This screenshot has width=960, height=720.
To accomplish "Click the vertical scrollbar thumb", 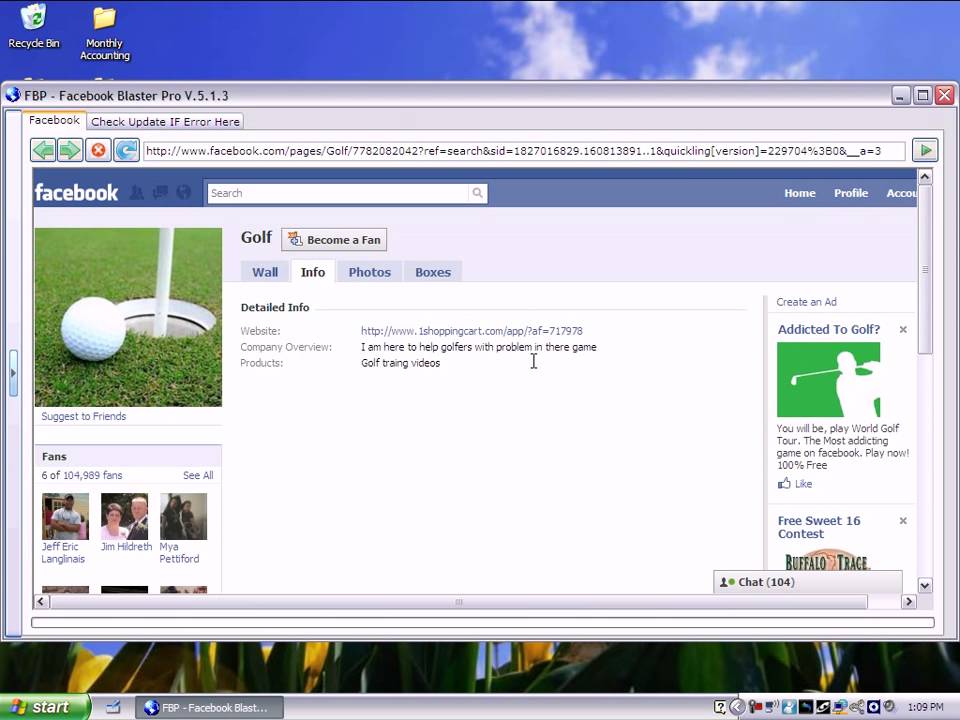I will tap(925, 269).
